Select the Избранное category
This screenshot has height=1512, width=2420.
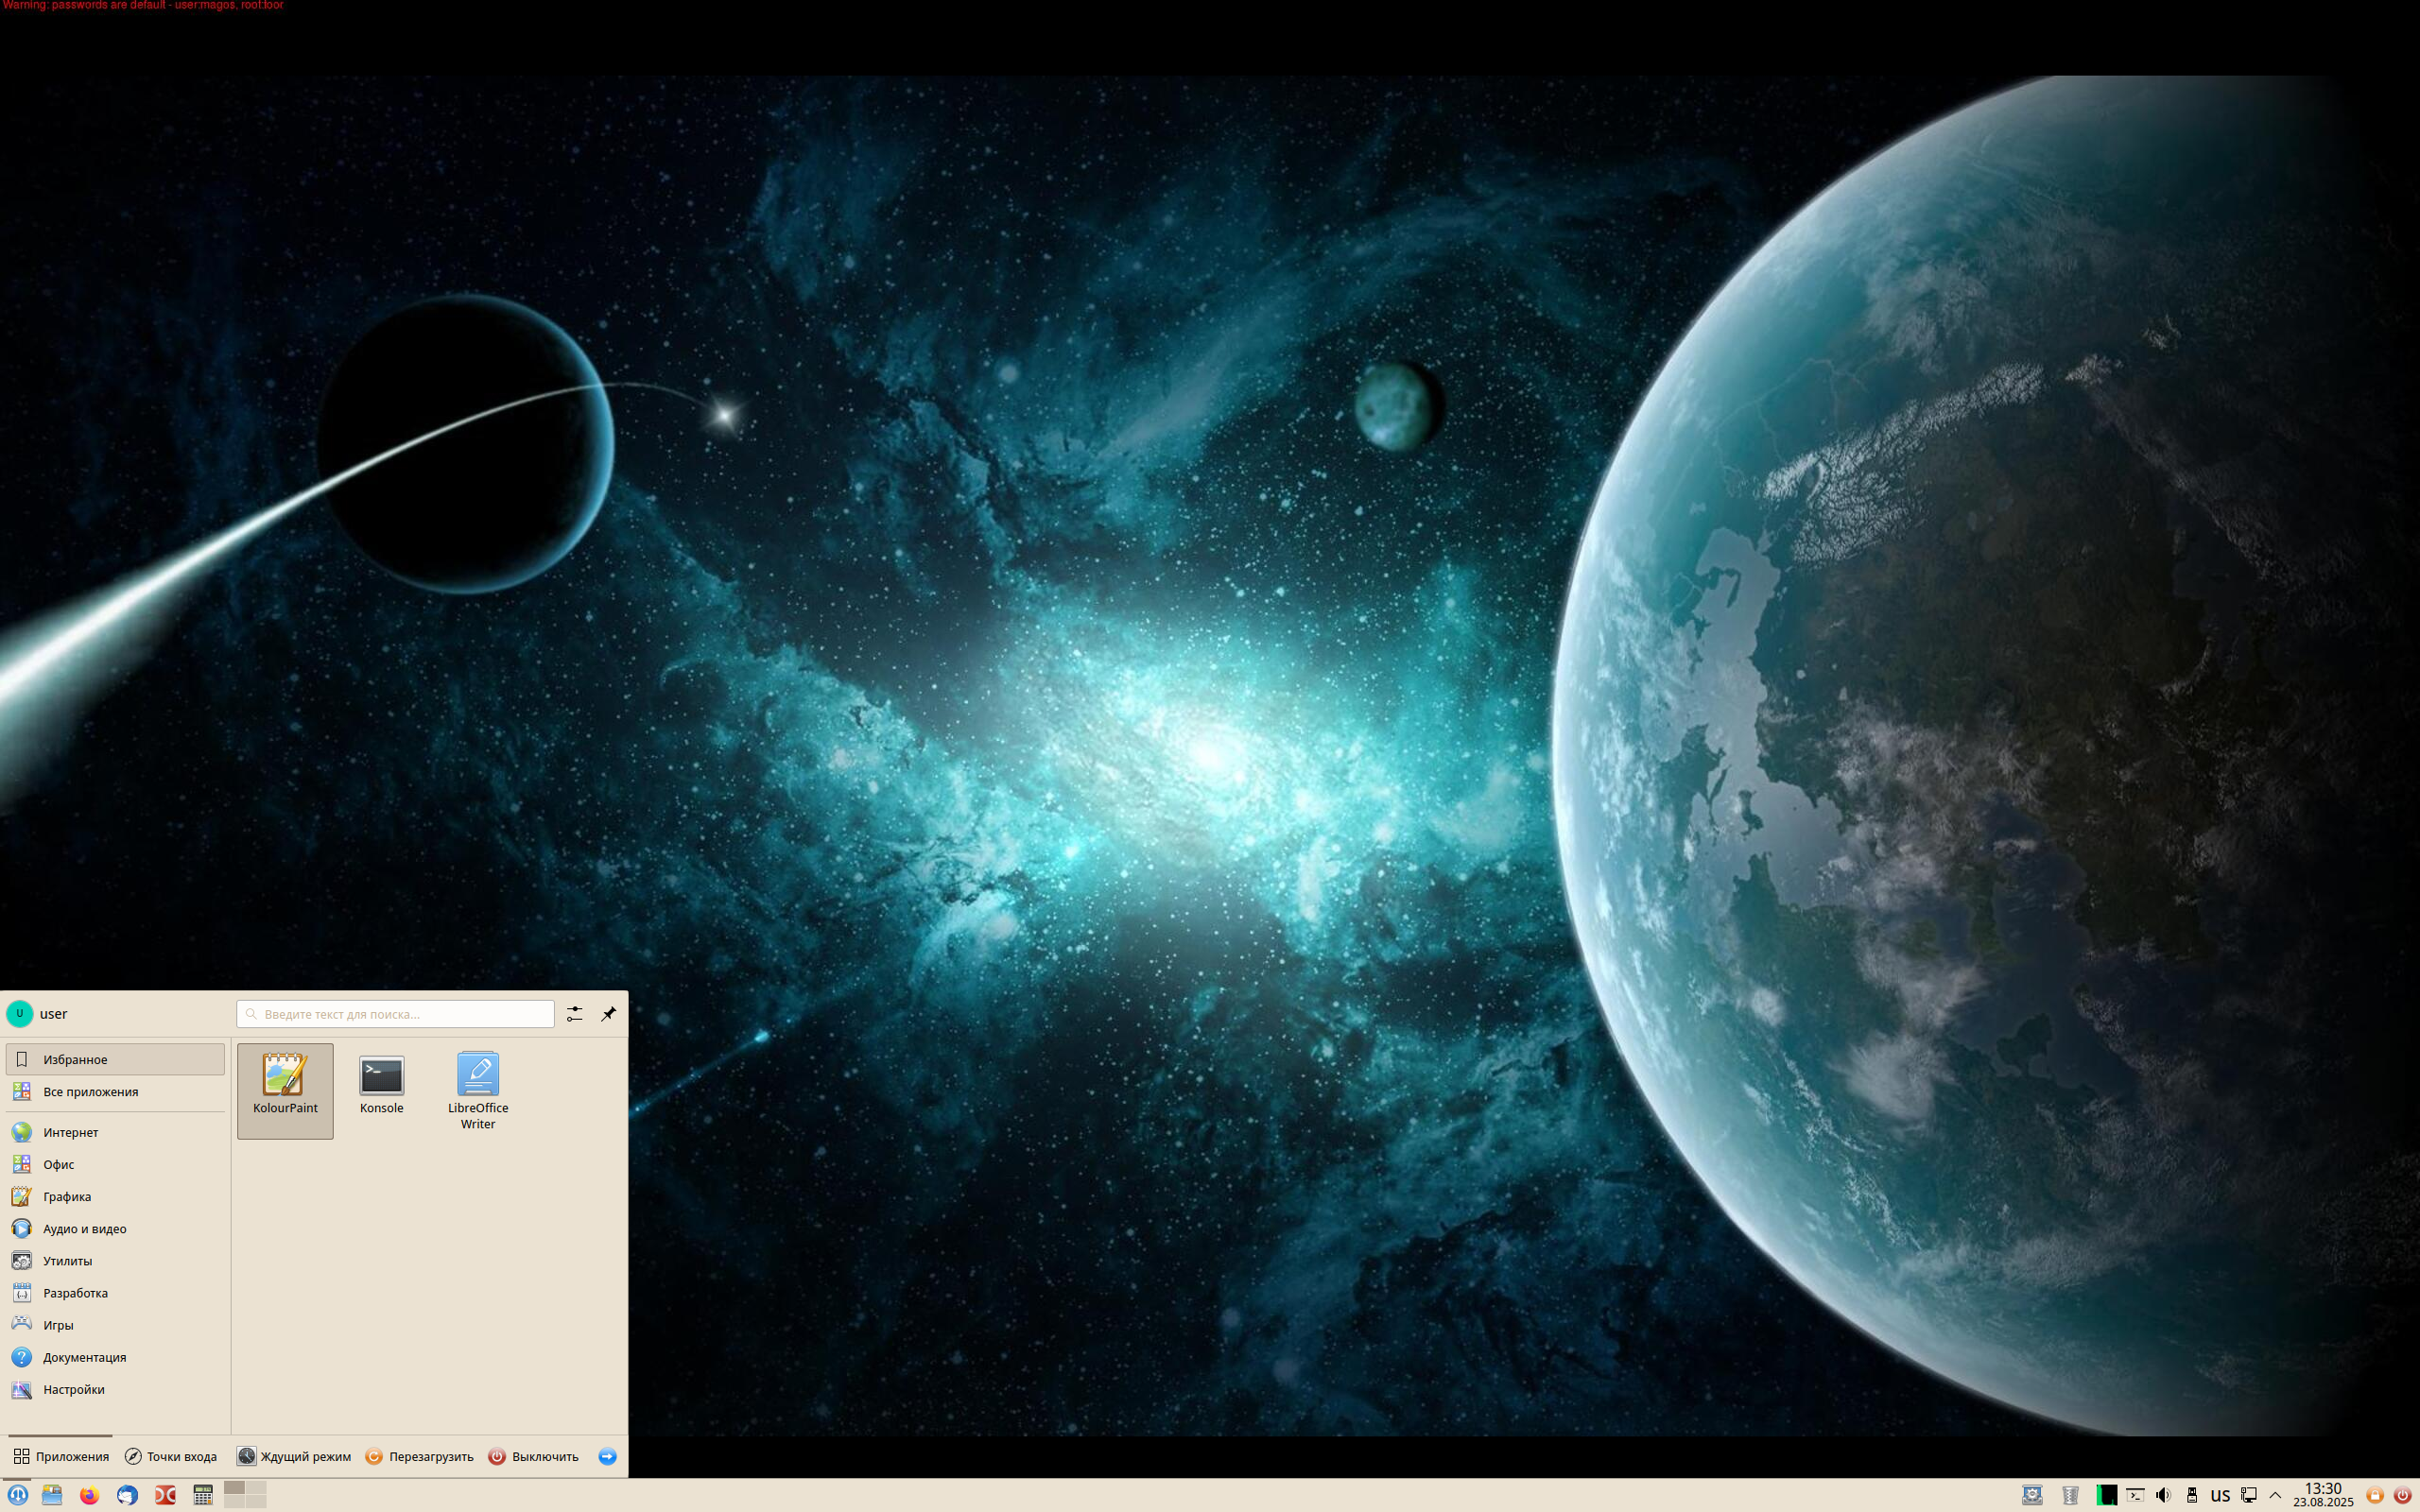[x=115, y=1059]
